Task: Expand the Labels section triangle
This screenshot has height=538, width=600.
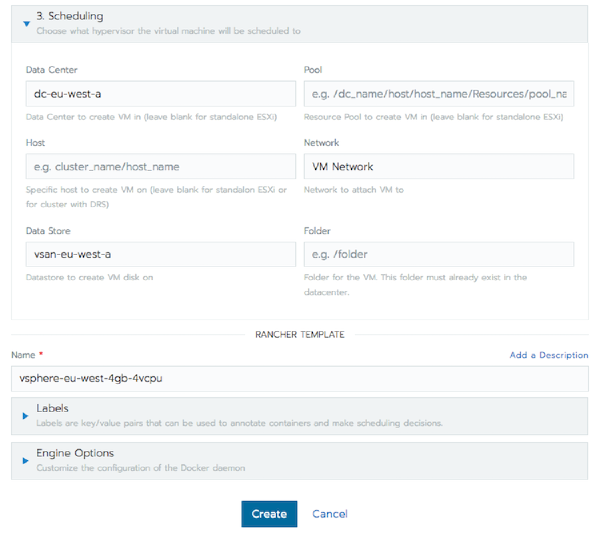Action: 26,415
